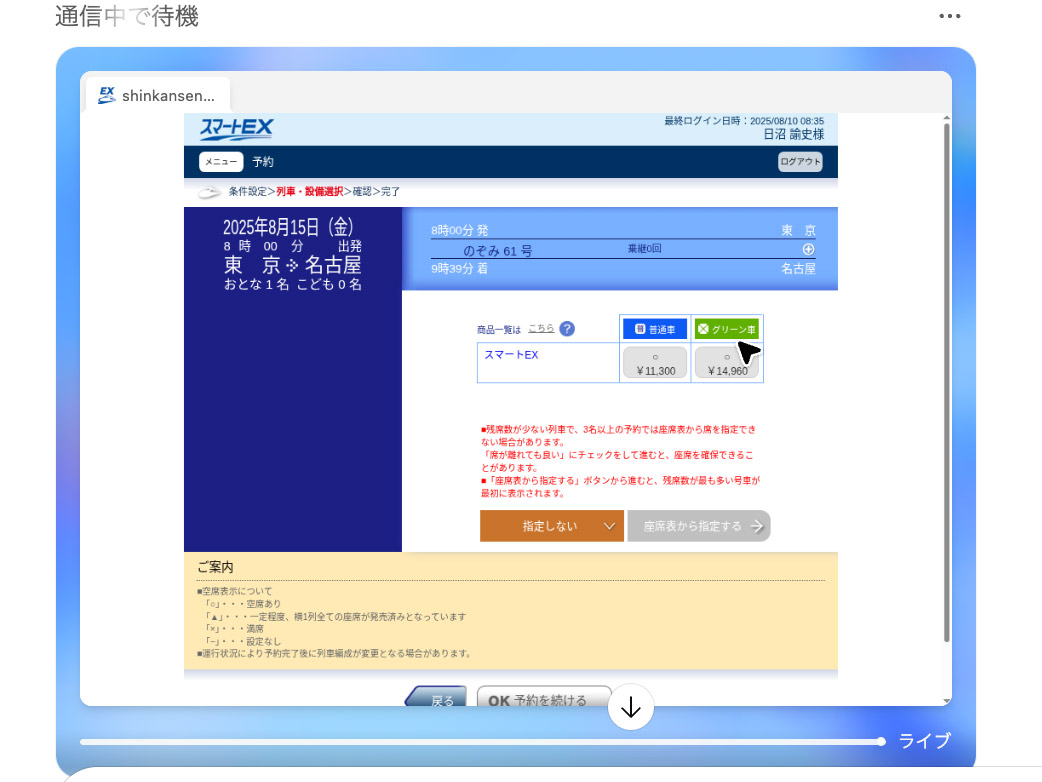Switch to the shinkansen... browser tab
1042x782 pixels.
pyautogui.click(x=158, y=95)
